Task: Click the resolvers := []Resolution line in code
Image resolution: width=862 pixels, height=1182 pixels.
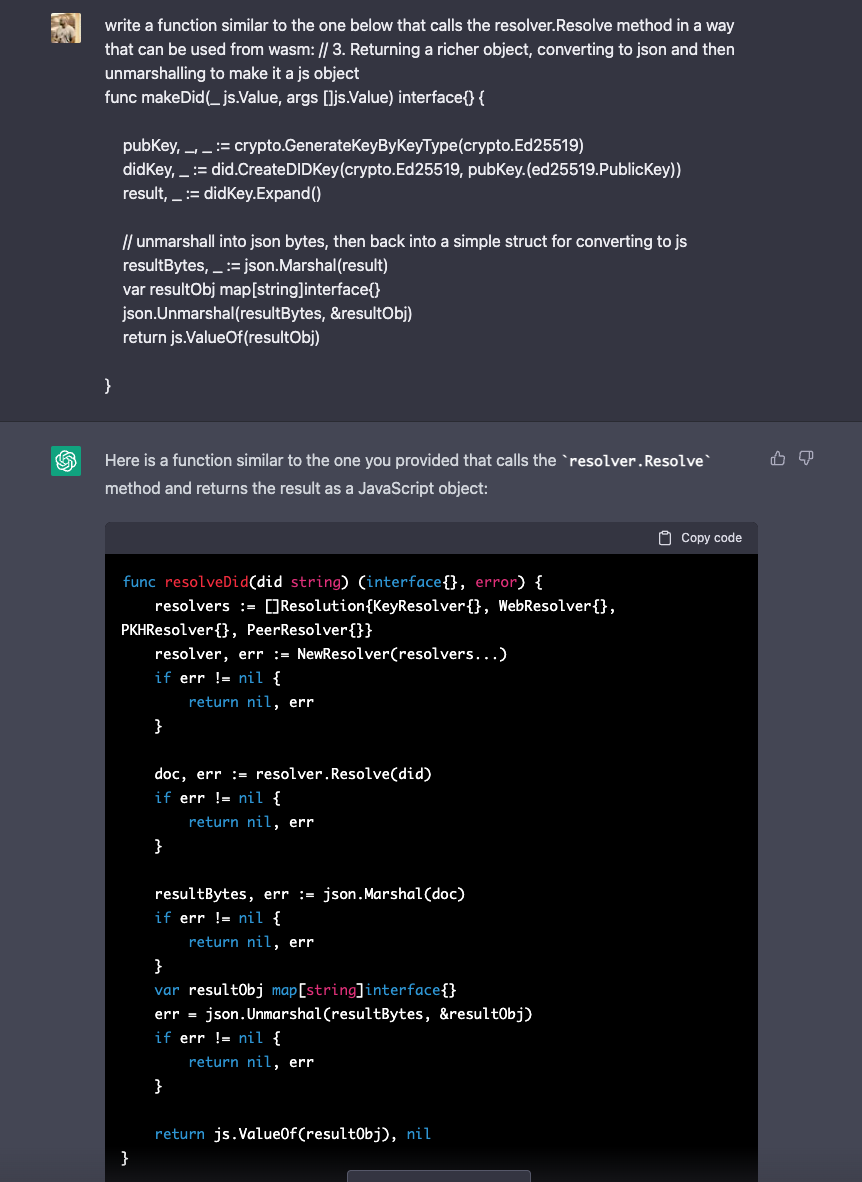Action: [384, 606]
